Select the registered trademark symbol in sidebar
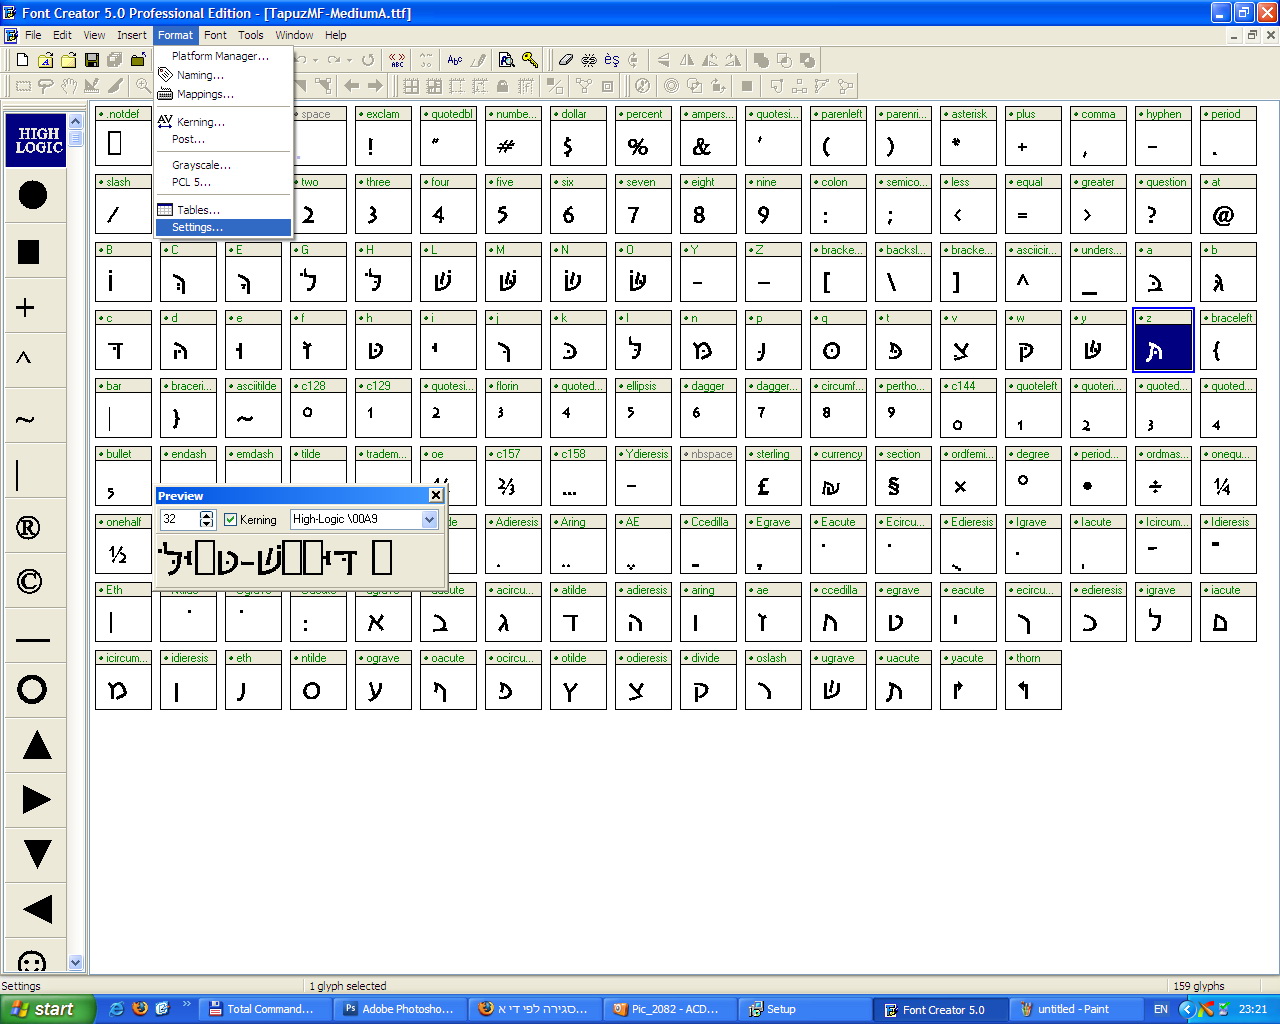1280x1024 pixels. coord(29,527)
